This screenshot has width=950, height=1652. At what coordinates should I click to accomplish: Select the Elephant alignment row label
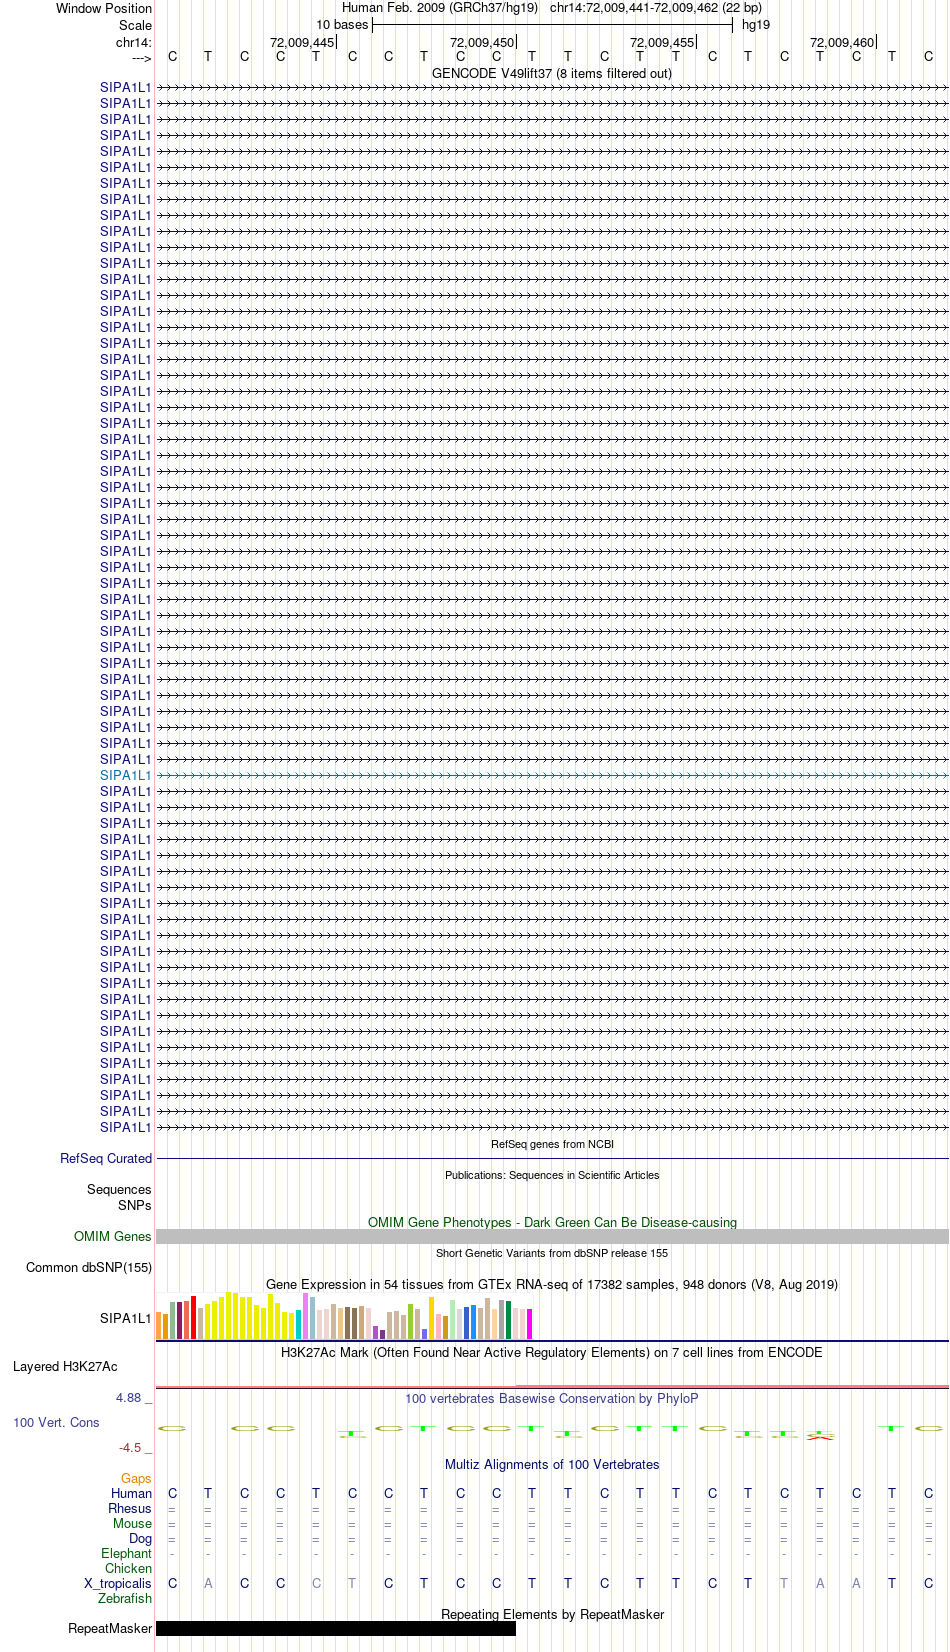coord(126,1553)
